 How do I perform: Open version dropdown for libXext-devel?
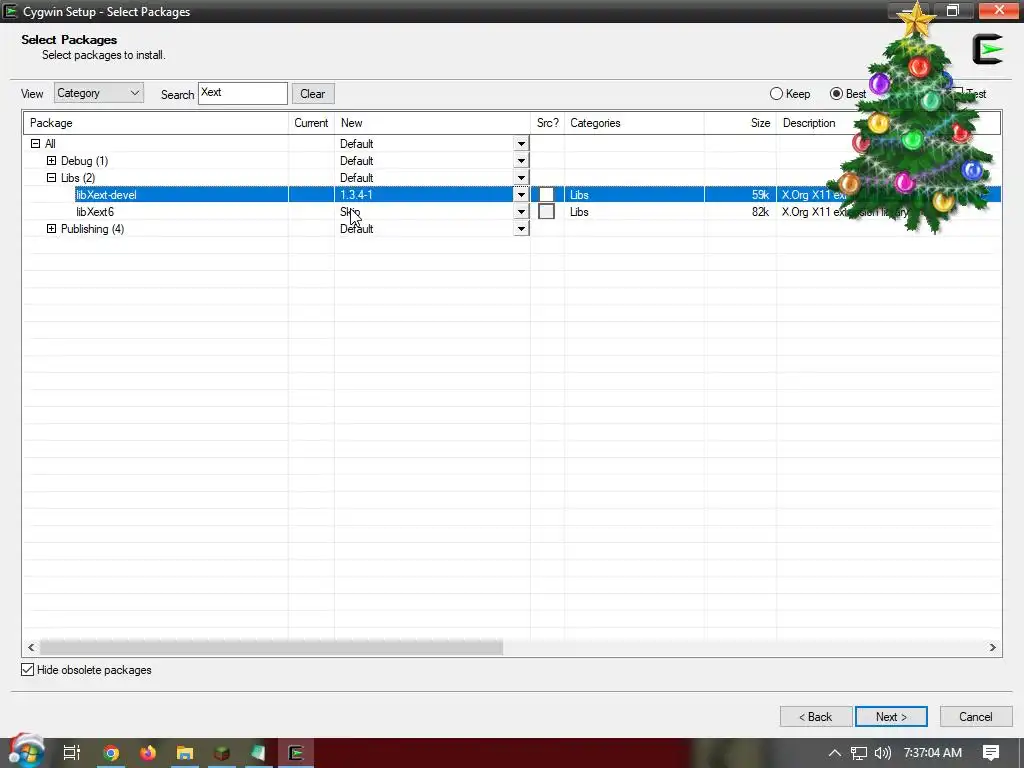(x=521, y=195)
